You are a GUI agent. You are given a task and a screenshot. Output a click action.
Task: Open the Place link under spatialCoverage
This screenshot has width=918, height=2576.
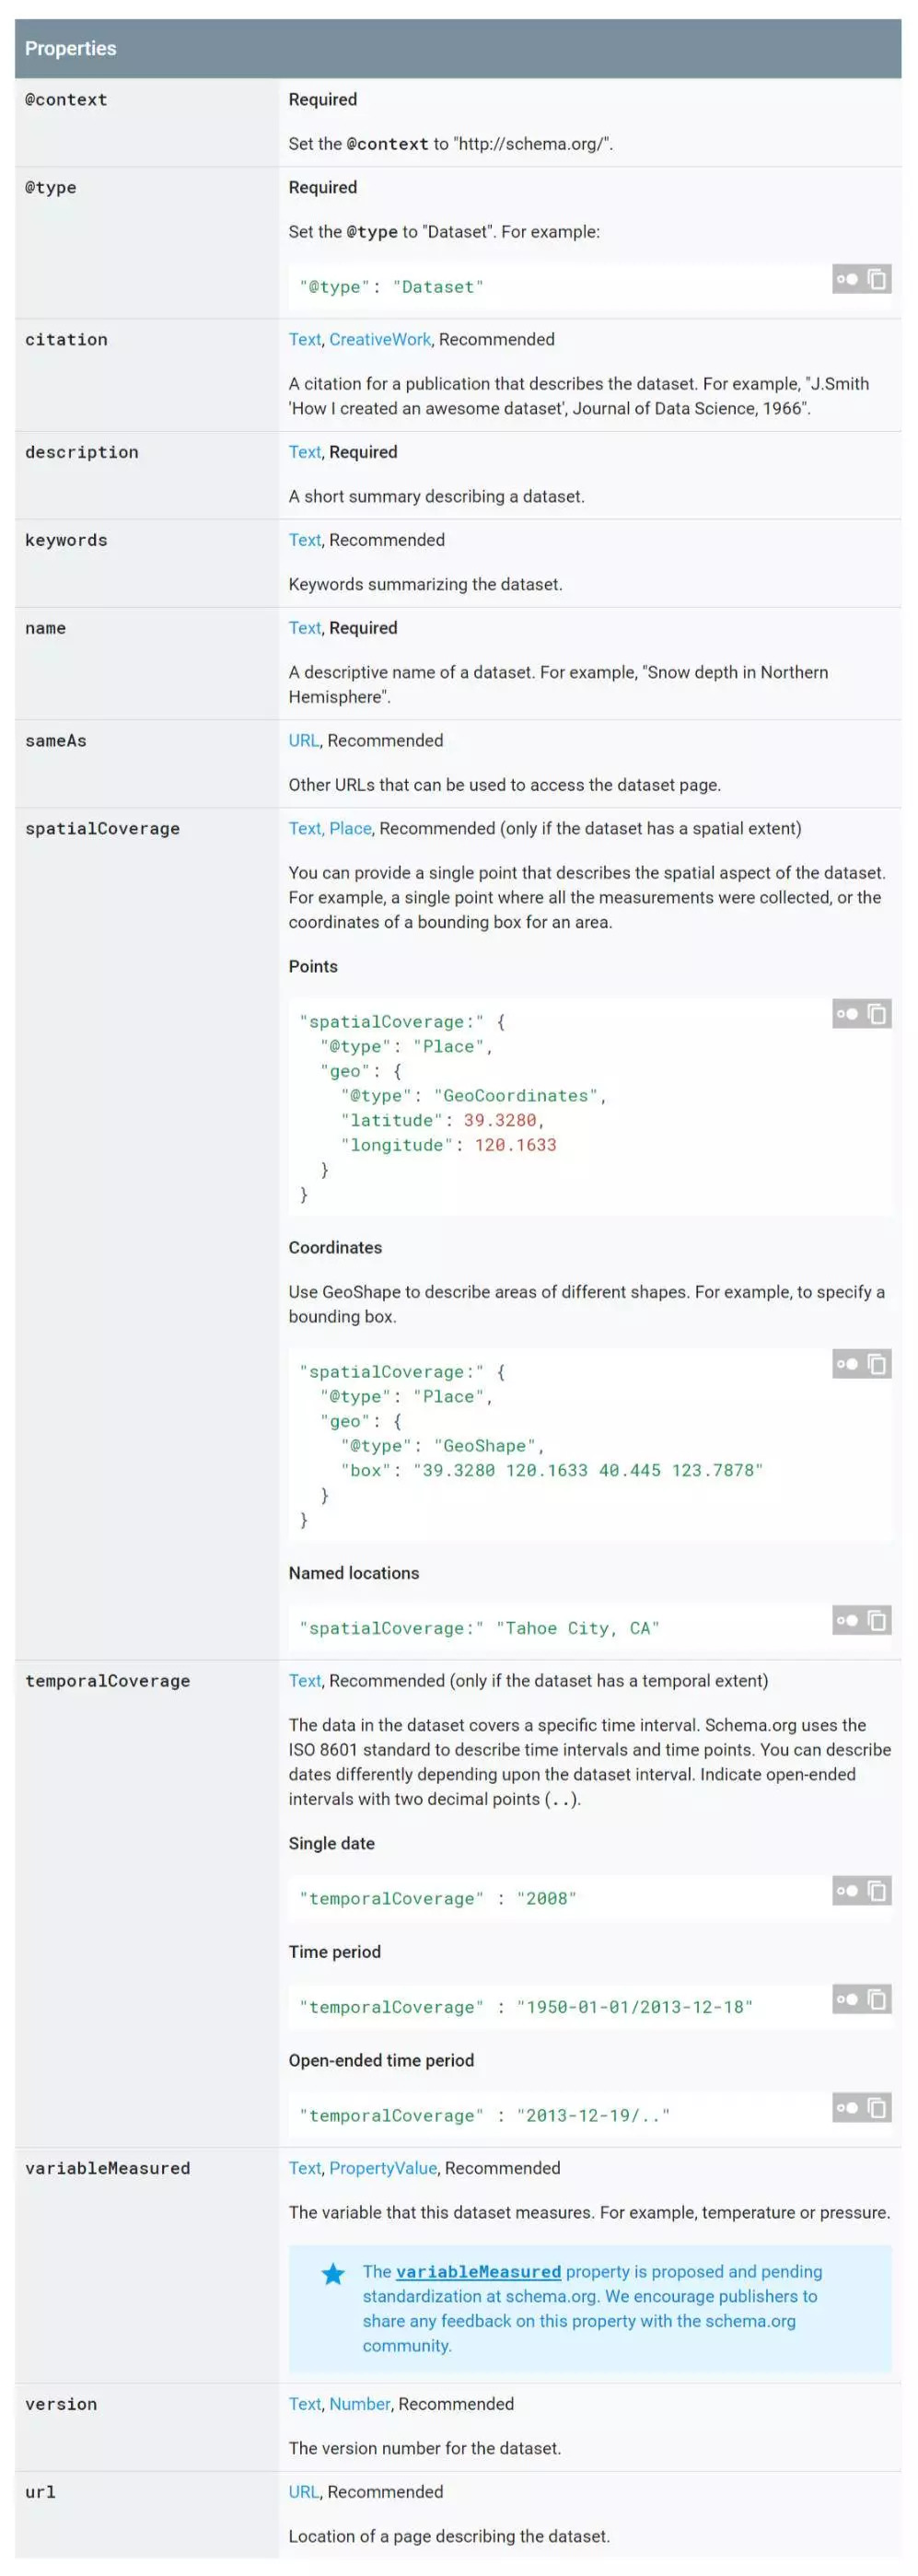(350, 828)
